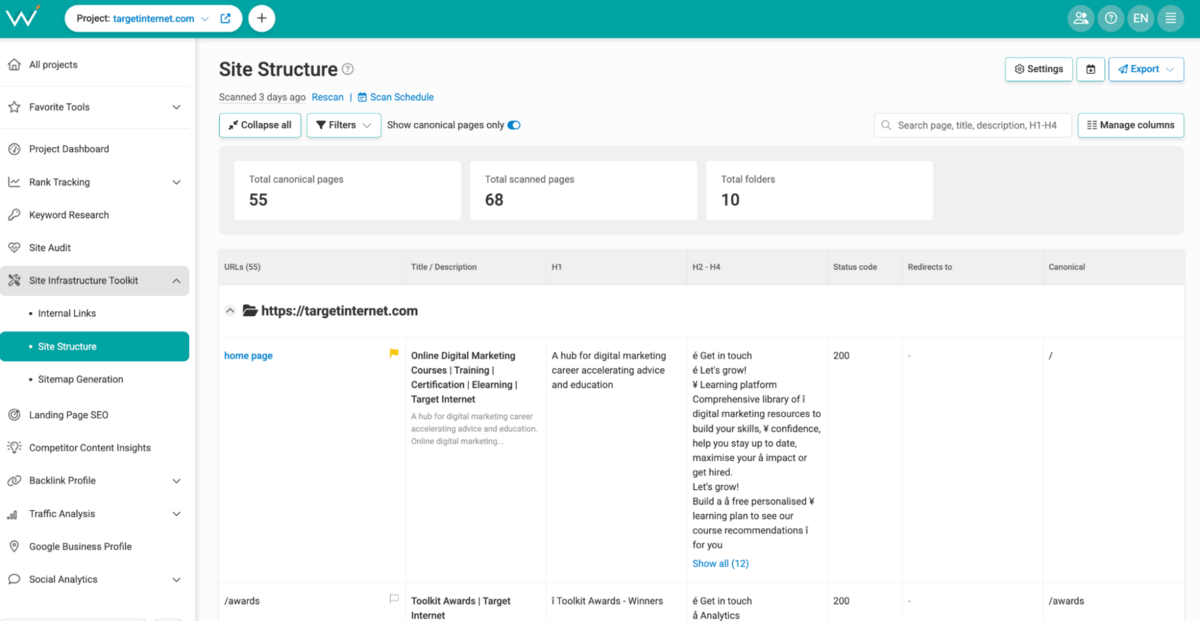
Task: Open project in new tab icon
Action: click(225, 18)
